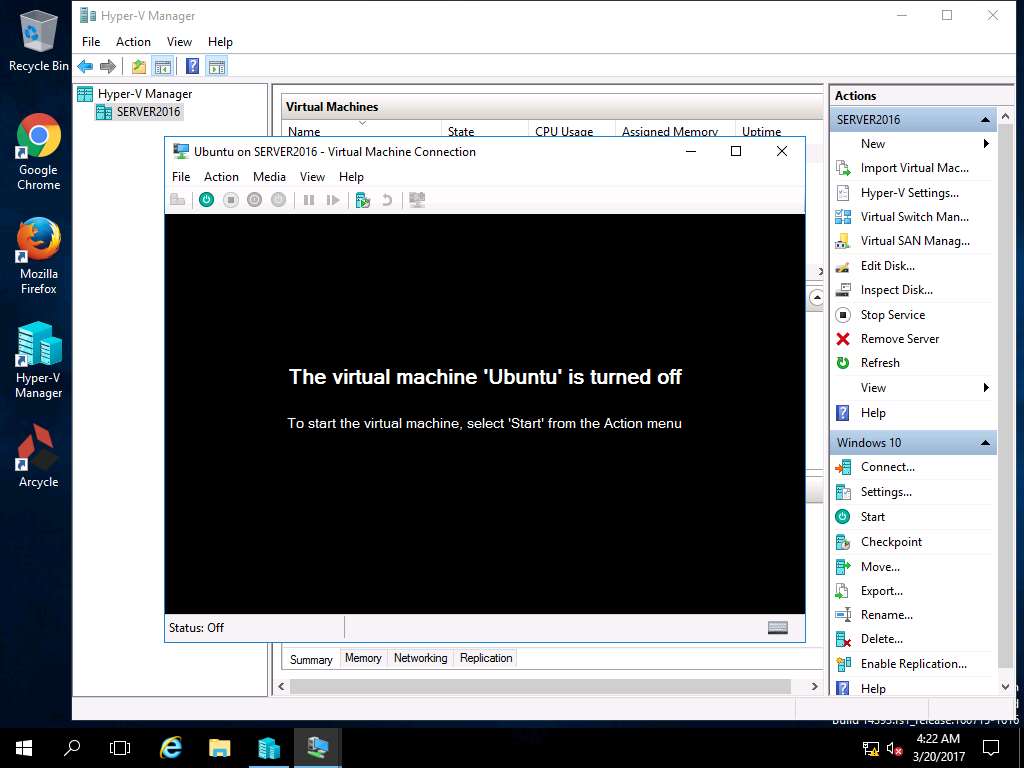Open Virtual Switch Manager in the Actions pane
Viewport: 1024px width, 768px height.
coord(913,217)
